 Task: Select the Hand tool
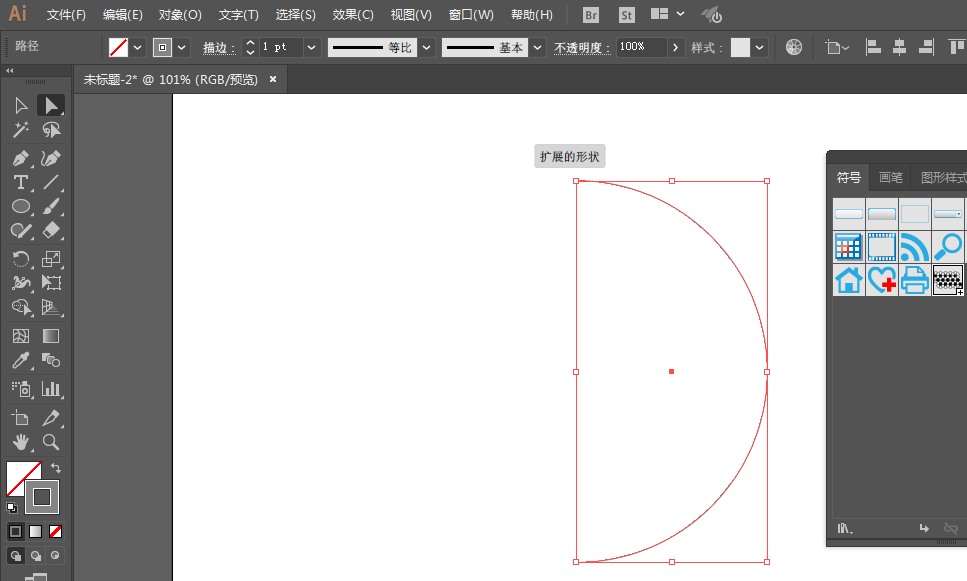click(21, 441)
